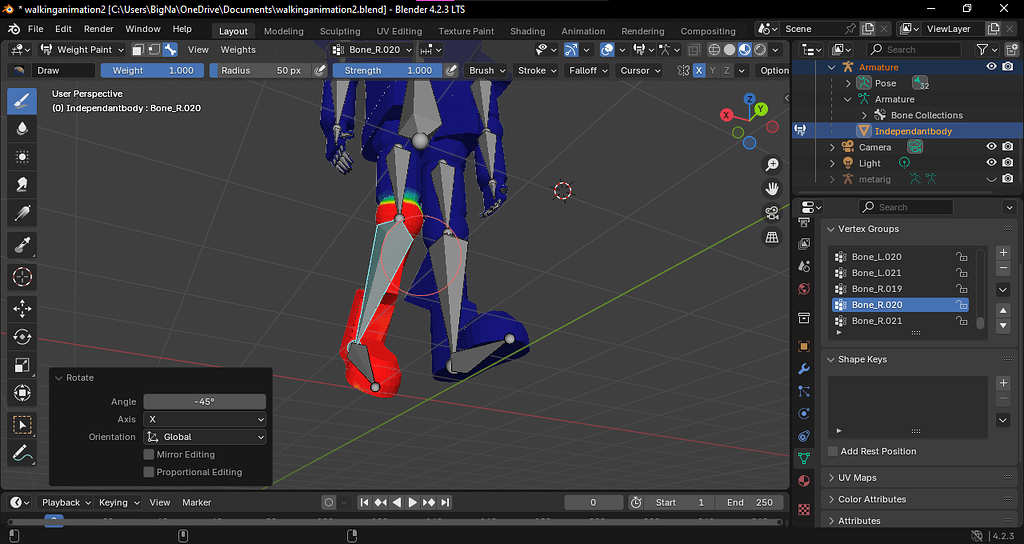Open the World properties tab
This screenshot has width=1024, height=544.
[x=804, y=289]
